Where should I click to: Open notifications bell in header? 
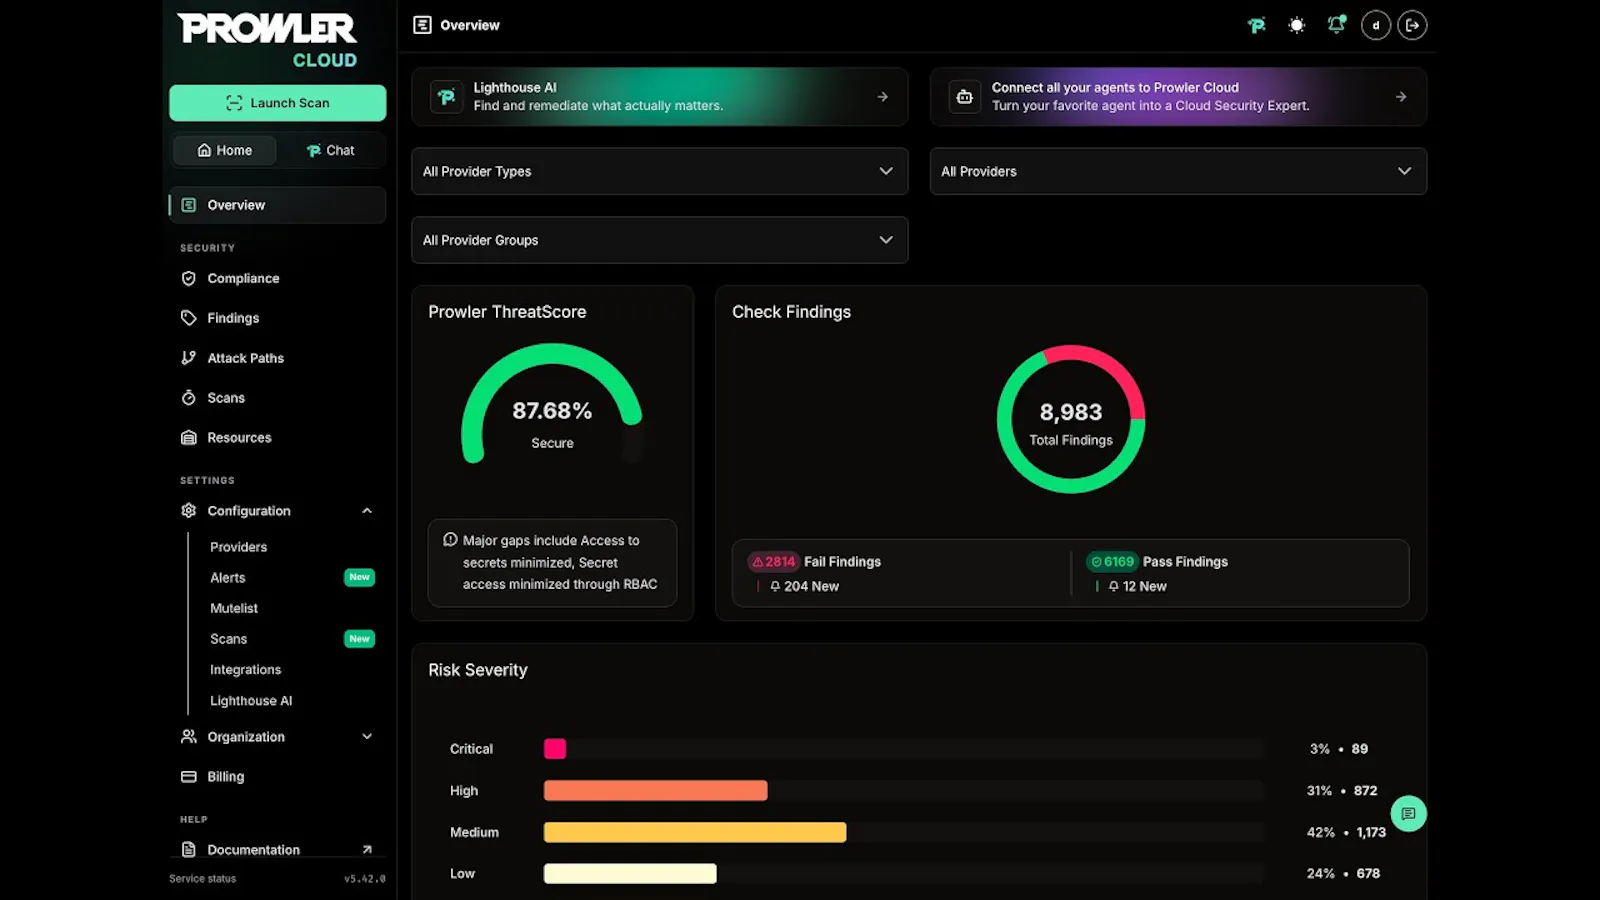coord(1336,25)
